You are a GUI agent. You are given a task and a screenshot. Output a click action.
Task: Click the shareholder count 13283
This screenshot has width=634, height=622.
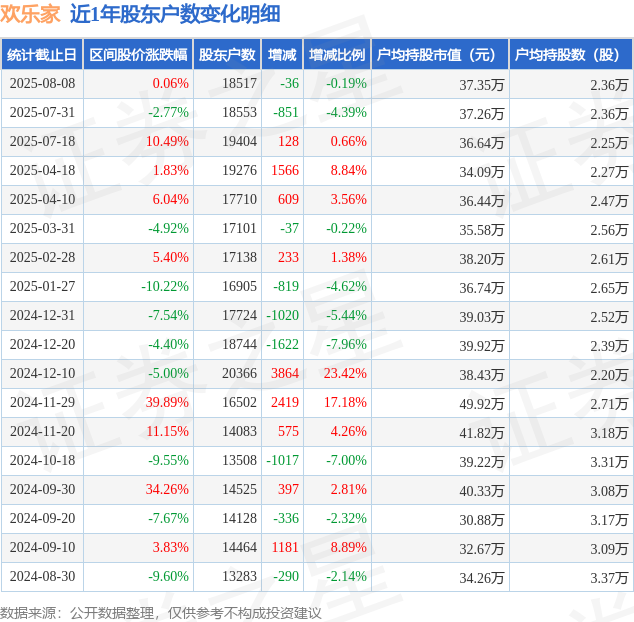(239, 576)
